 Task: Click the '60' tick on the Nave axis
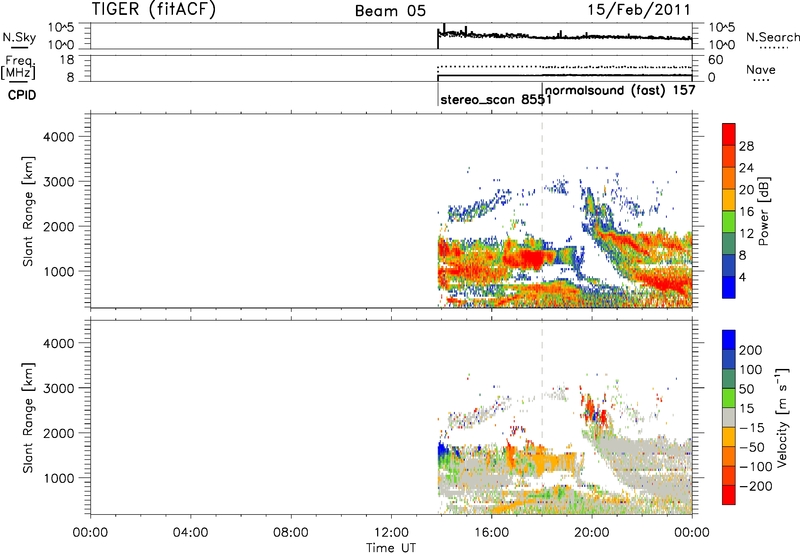tap(715, 60)
